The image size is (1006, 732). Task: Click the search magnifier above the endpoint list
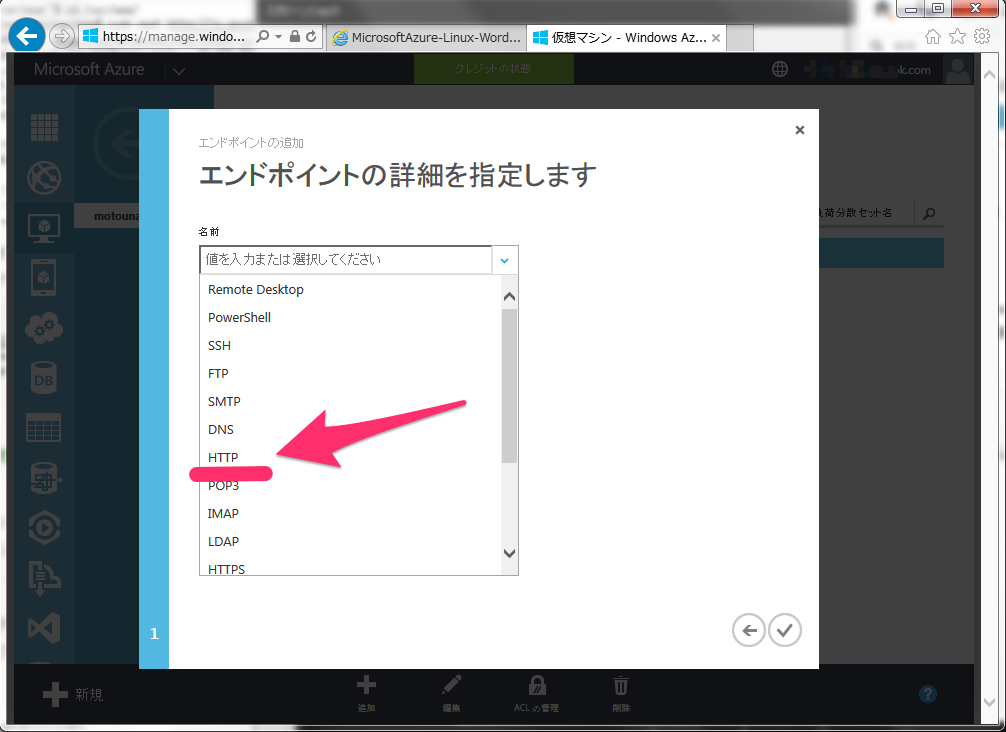click(x=929, y=214)
